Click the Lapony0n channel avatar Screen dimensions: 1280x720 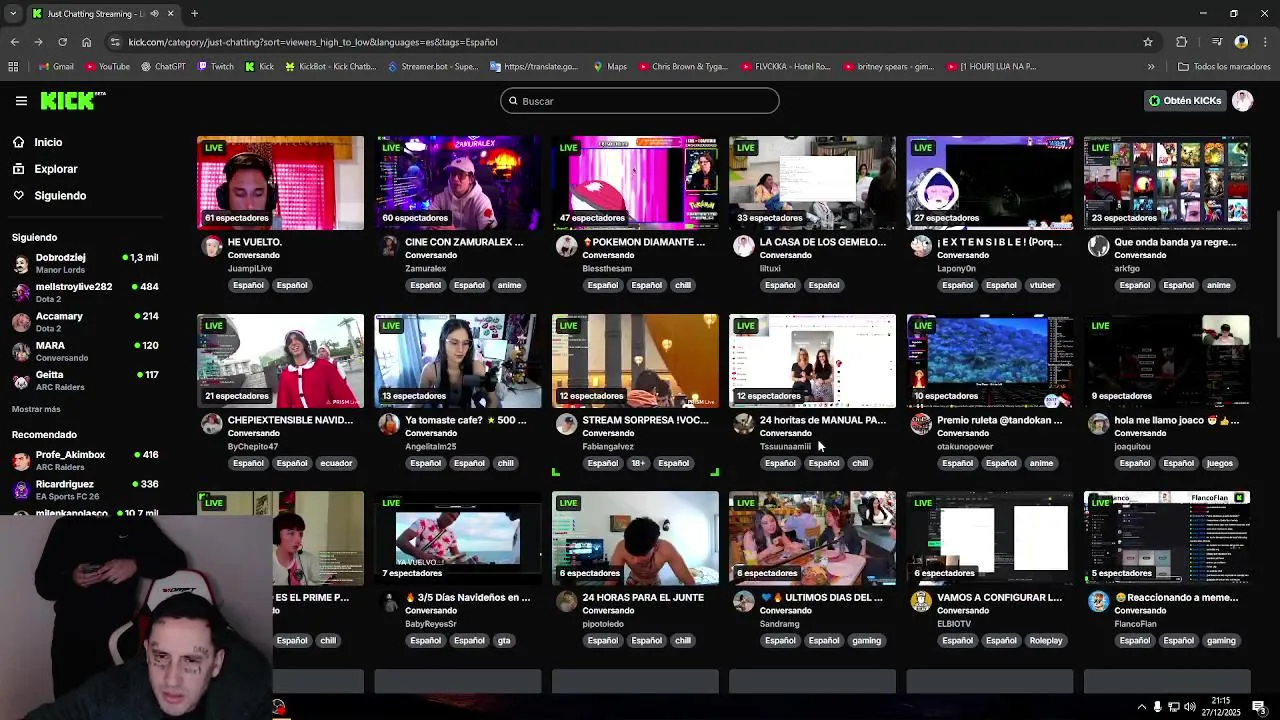pos(921,246)
